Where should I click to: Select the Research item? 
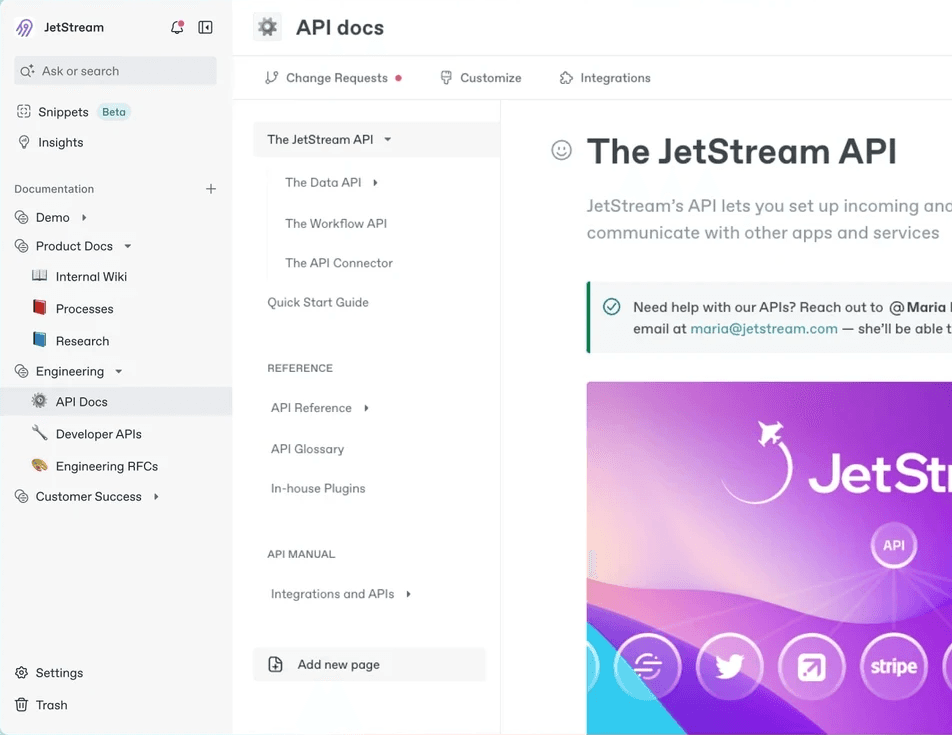[83, 341]
